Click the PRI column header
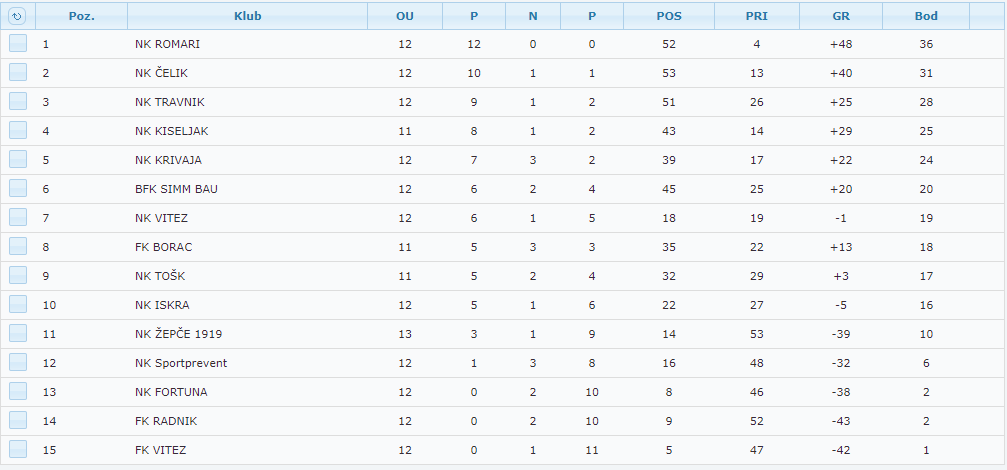 click(757, 16)
